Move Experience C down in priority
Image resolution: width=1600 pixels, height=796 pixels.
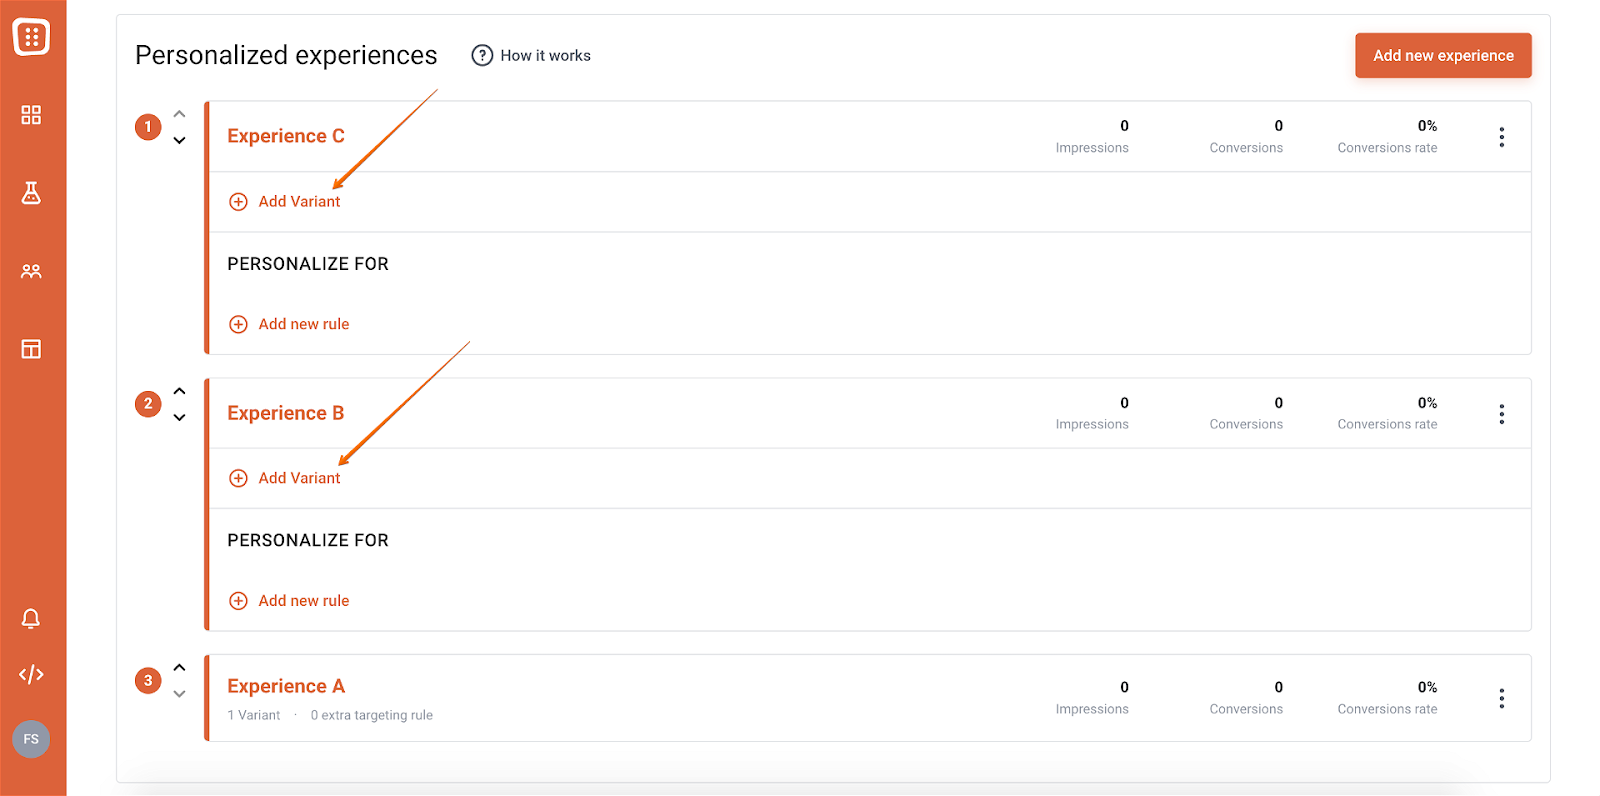(180, 141)
